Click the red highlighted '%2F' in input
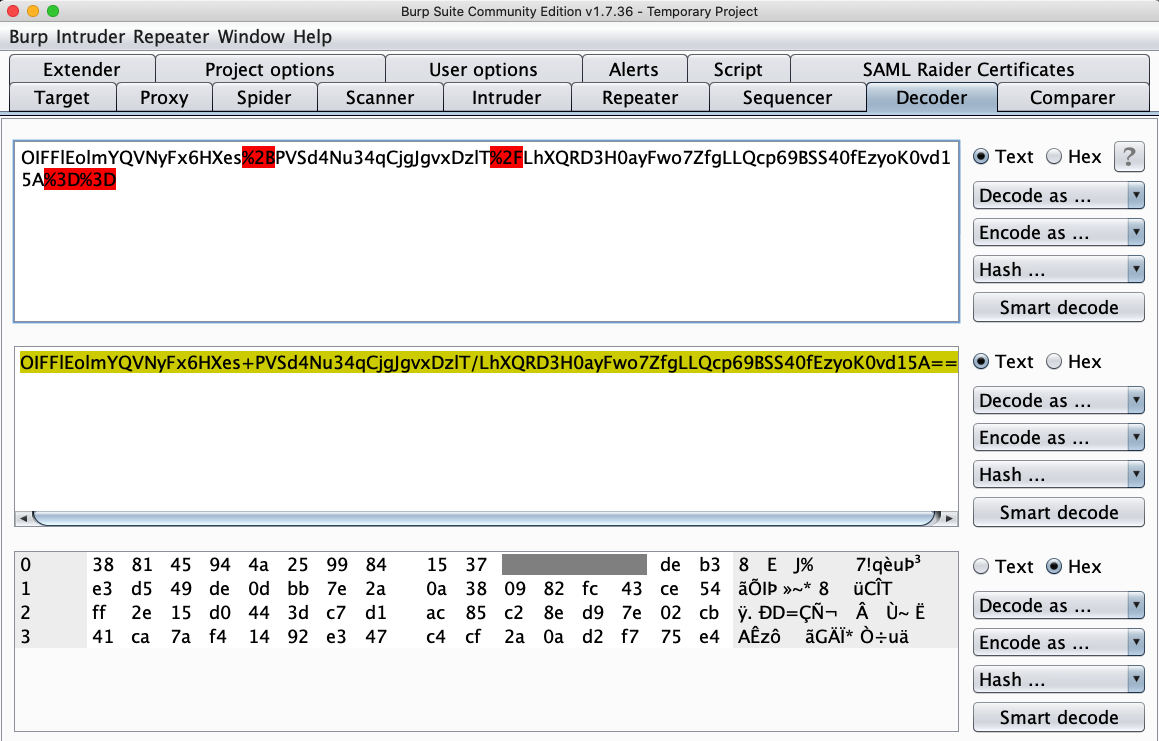 click(506, 158)
